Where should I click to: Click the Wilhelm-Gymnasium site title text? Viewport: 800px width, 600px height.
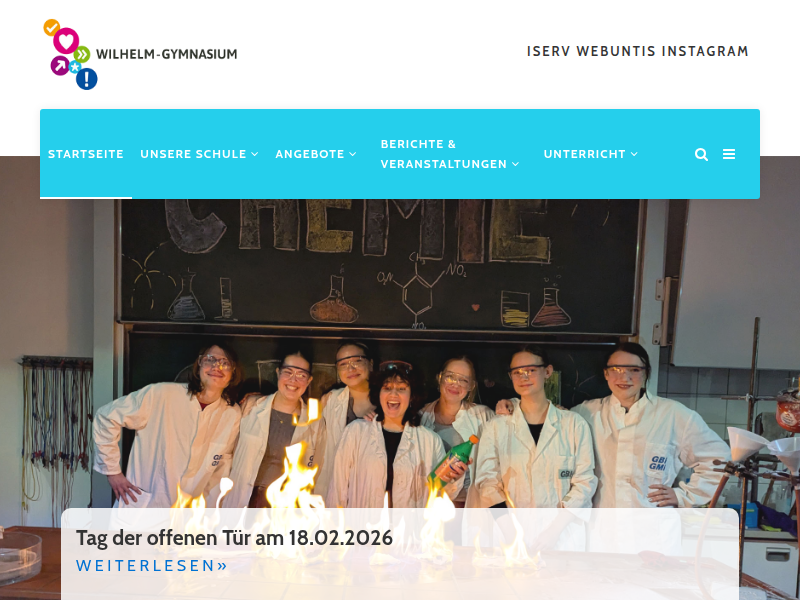coord(166,54)
